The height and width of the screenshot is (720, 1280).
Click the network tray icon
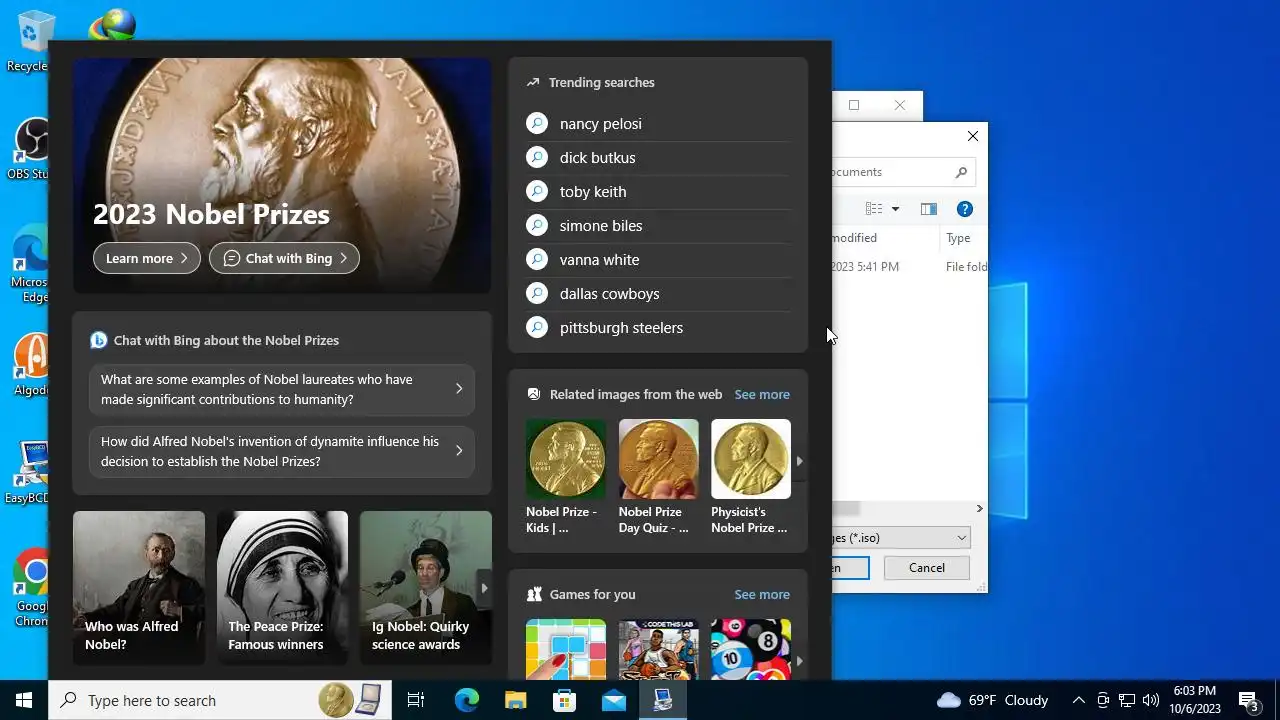pos(1127,700)
